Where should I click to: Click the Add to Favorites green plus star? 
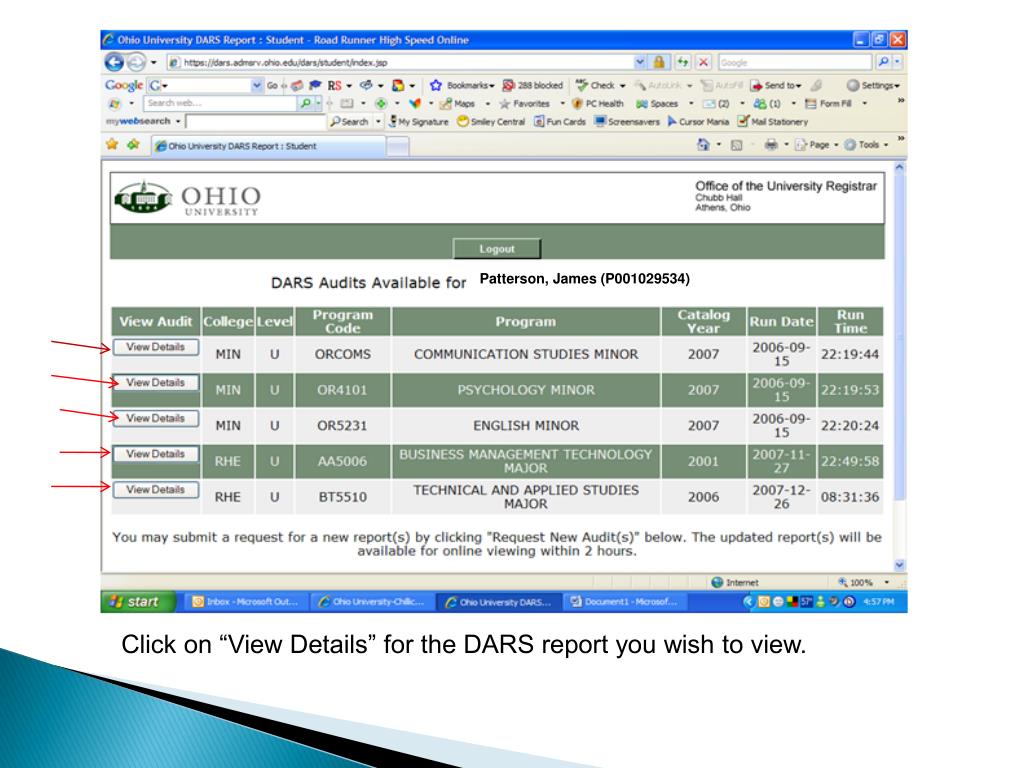click(x=133, y=144)
